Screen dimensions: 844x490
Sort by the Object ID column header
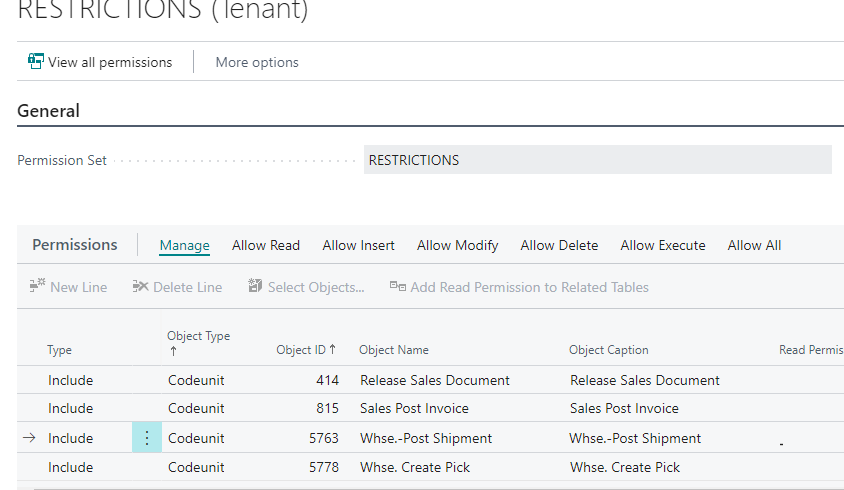(x=305, y=350)
